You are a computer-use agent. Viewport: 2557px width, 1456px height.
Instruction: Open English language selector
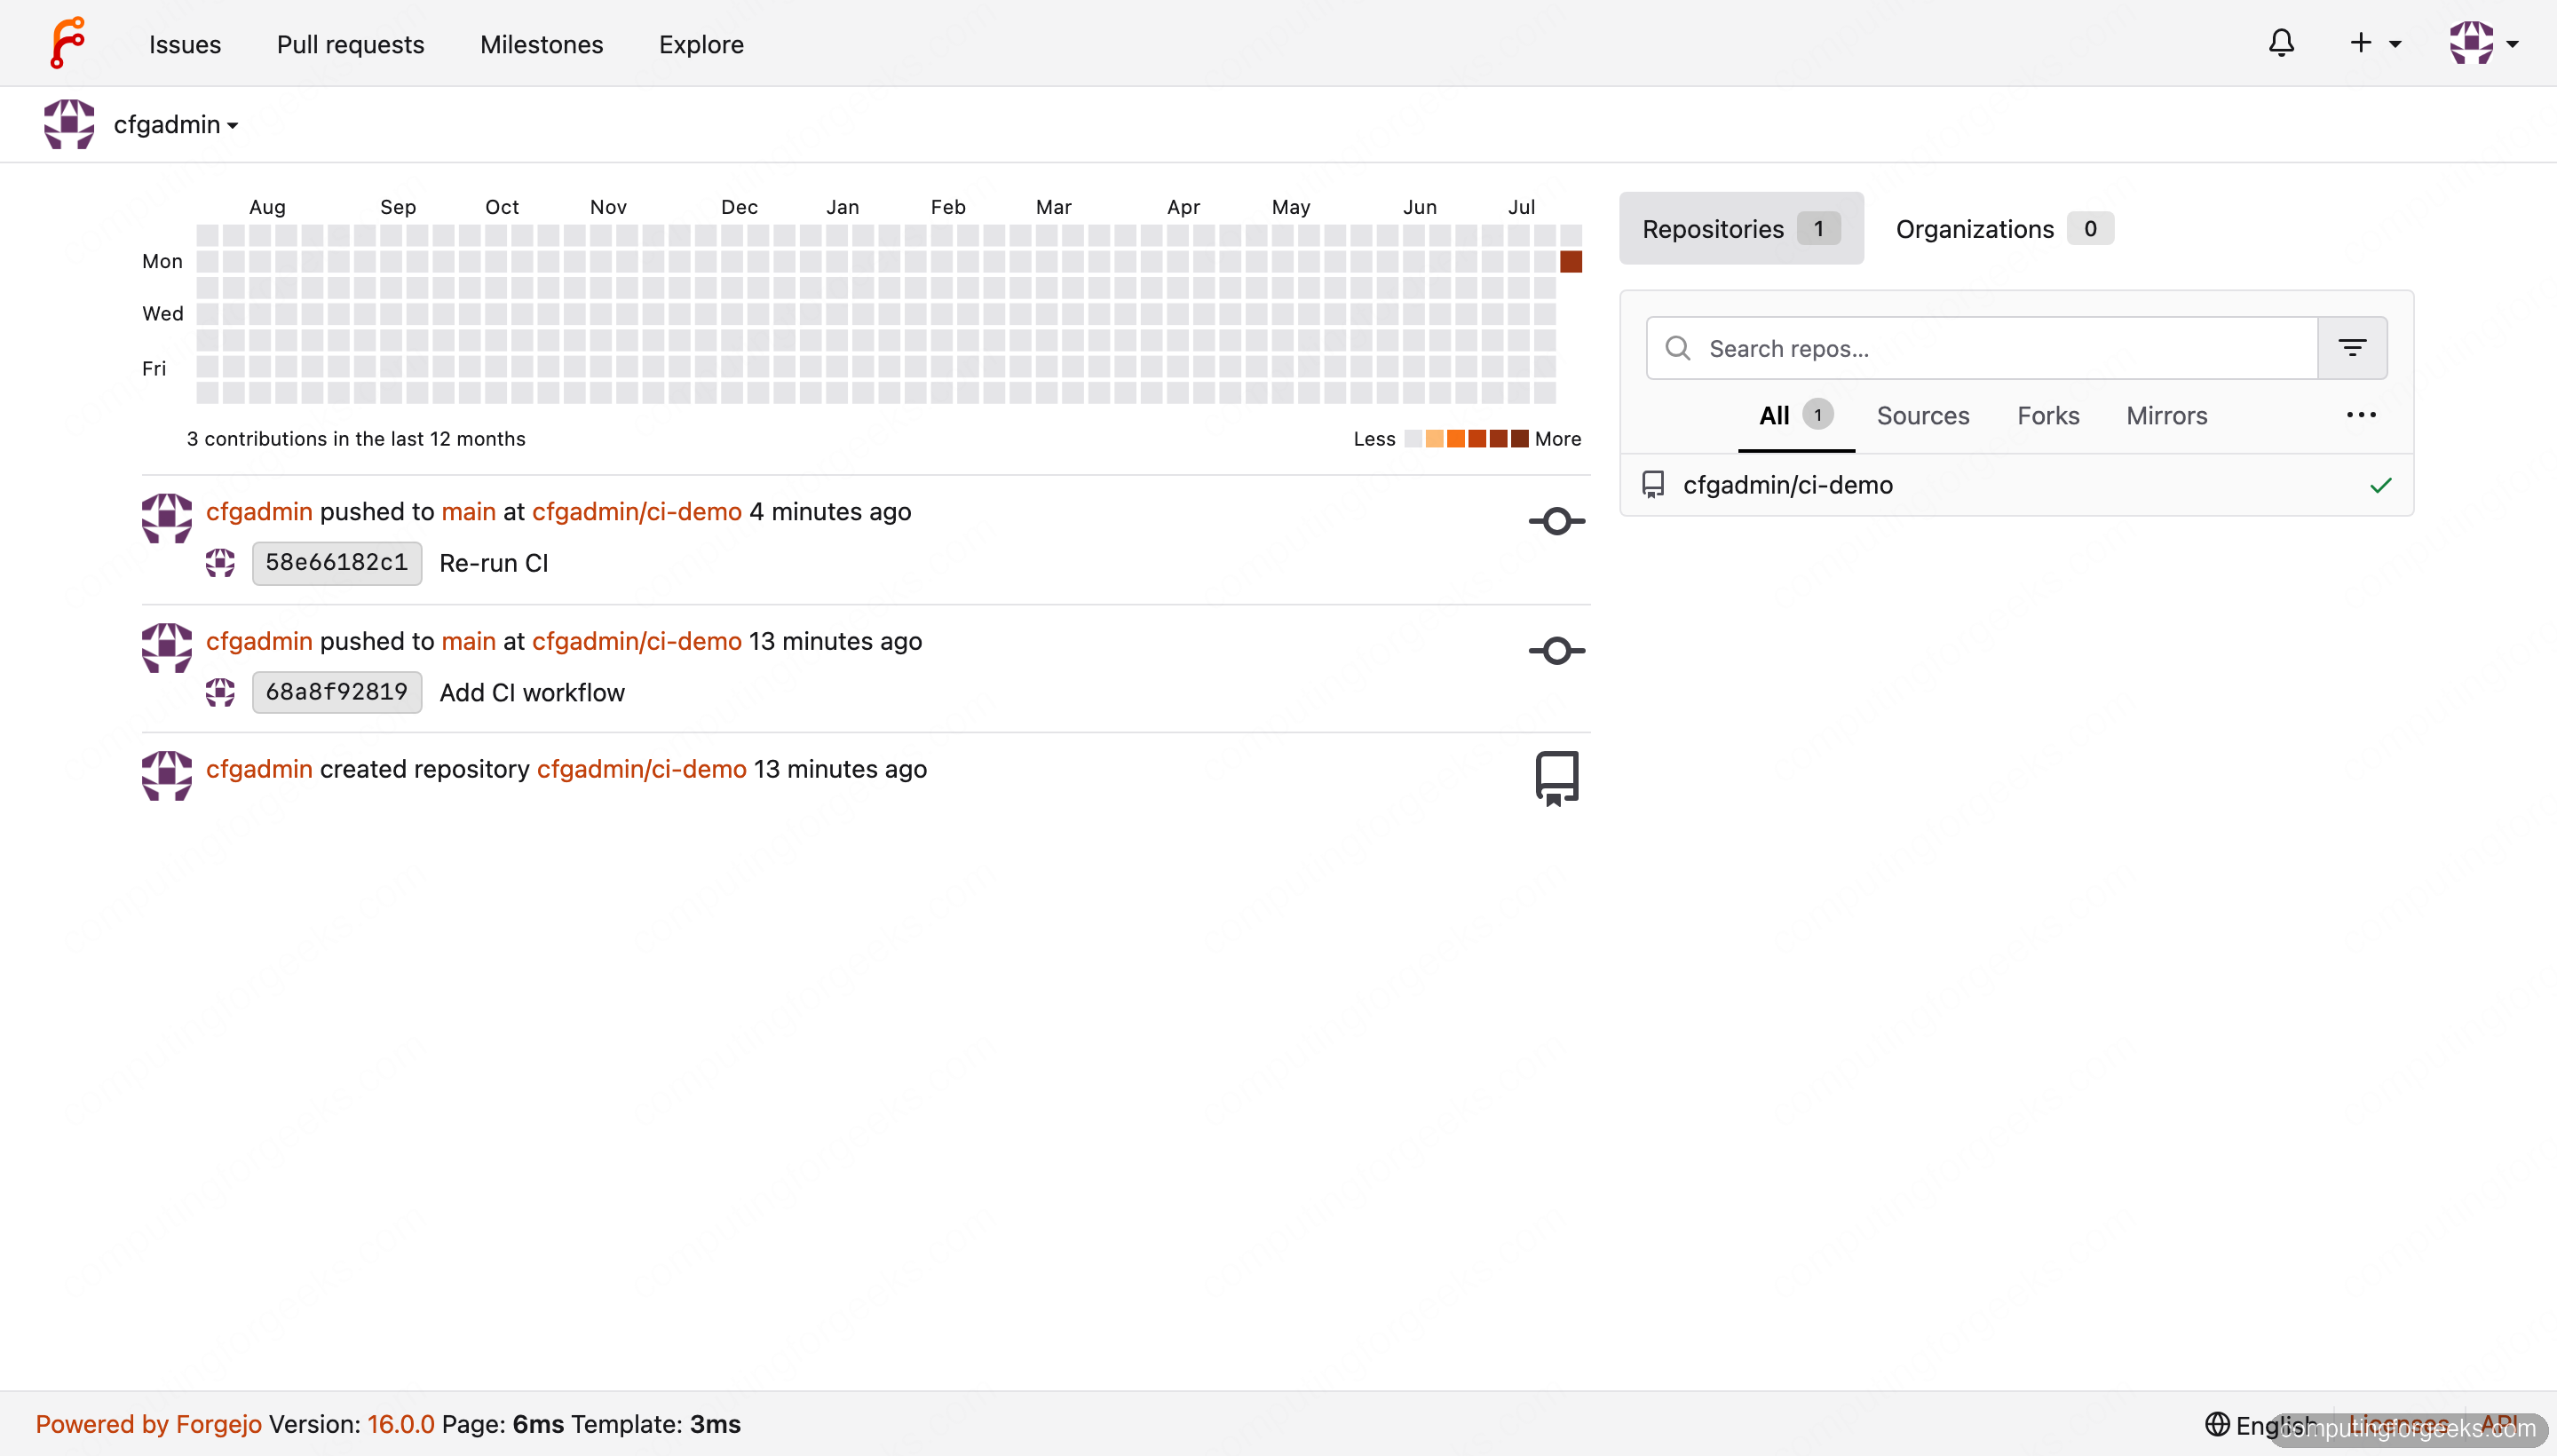[x=2262, y=1424]
